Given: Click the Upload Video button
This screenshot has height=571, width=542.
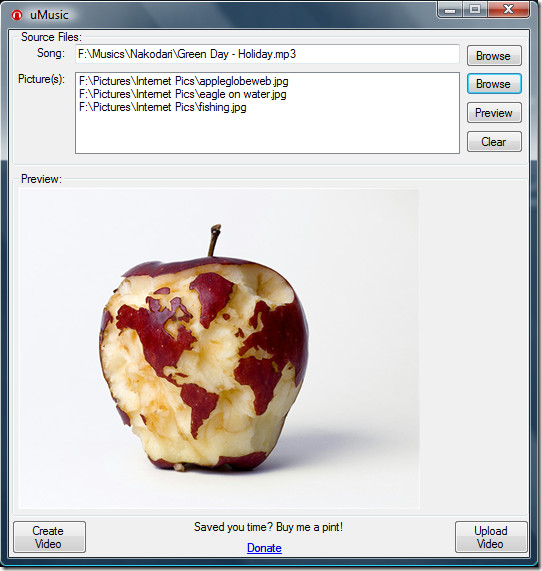Looking at the screenshot, I should (491, 537).
